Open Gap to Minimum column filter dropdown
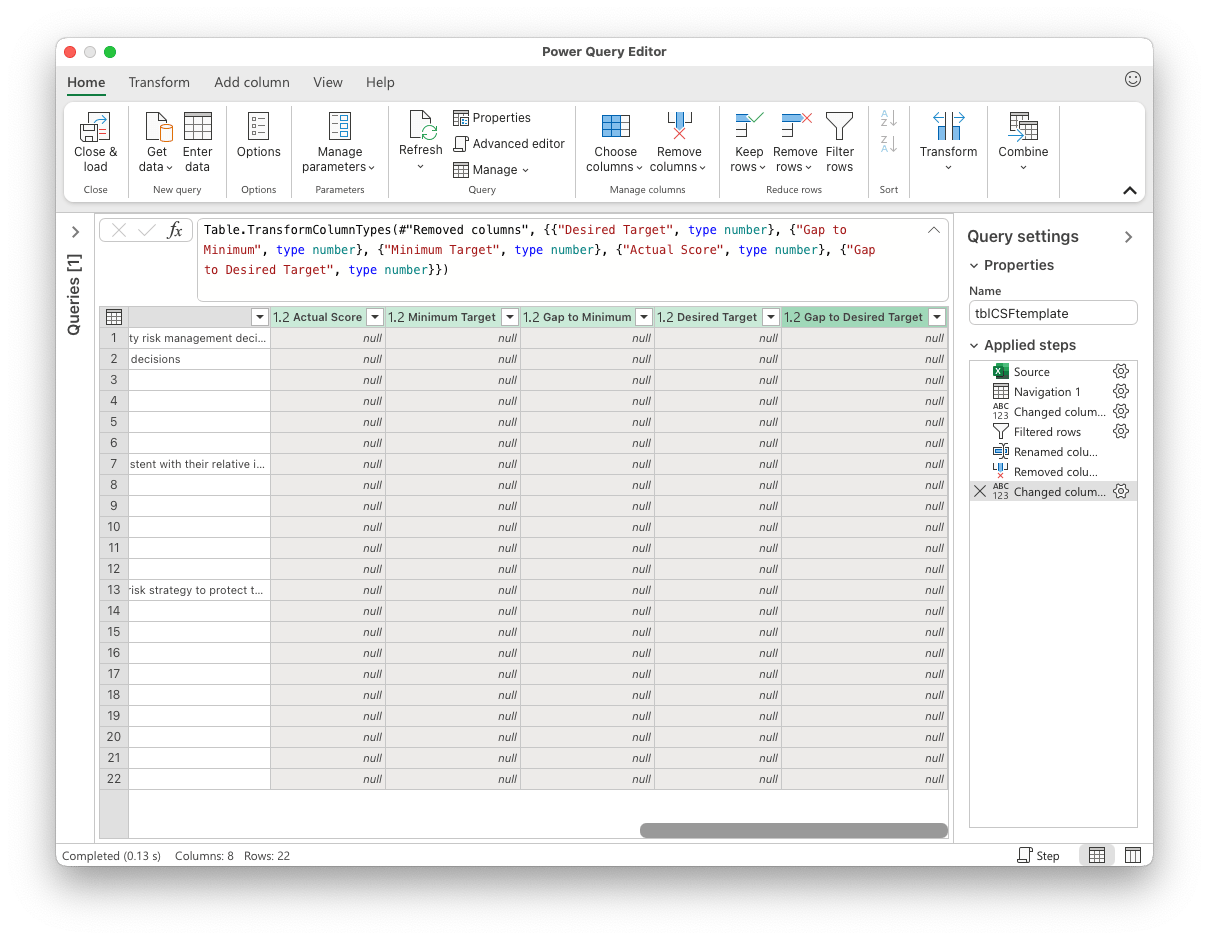Viewport: 1209px width, 940px height. point(644,317)
